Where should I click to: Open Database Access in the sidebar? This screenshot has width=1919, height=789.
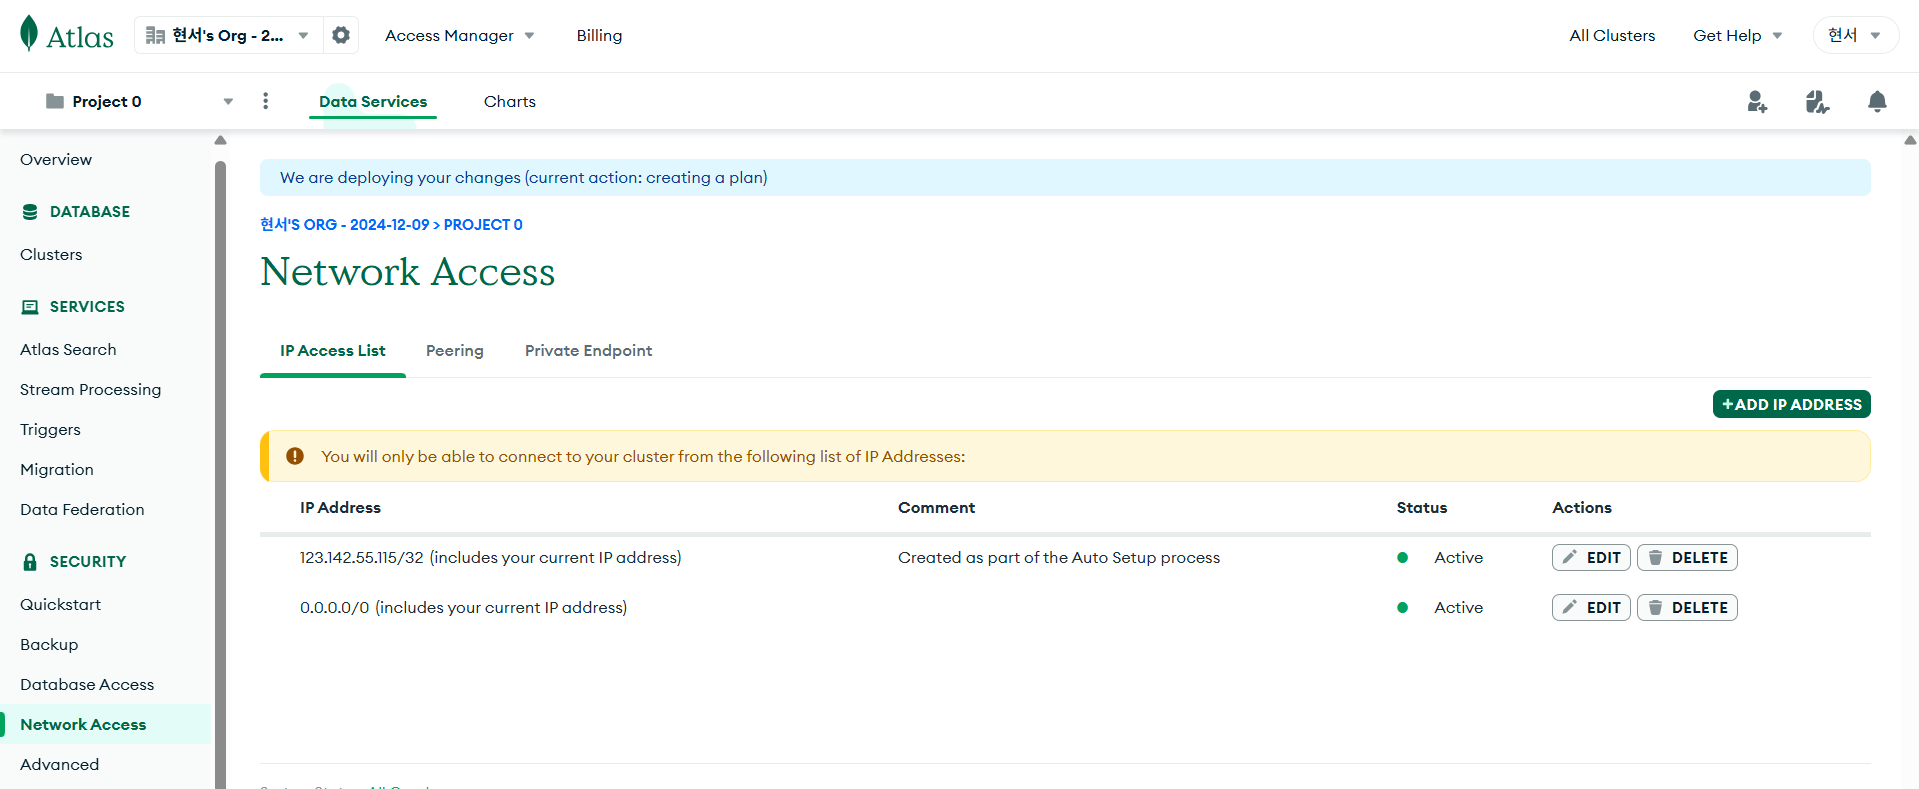(x=87, y=685)
